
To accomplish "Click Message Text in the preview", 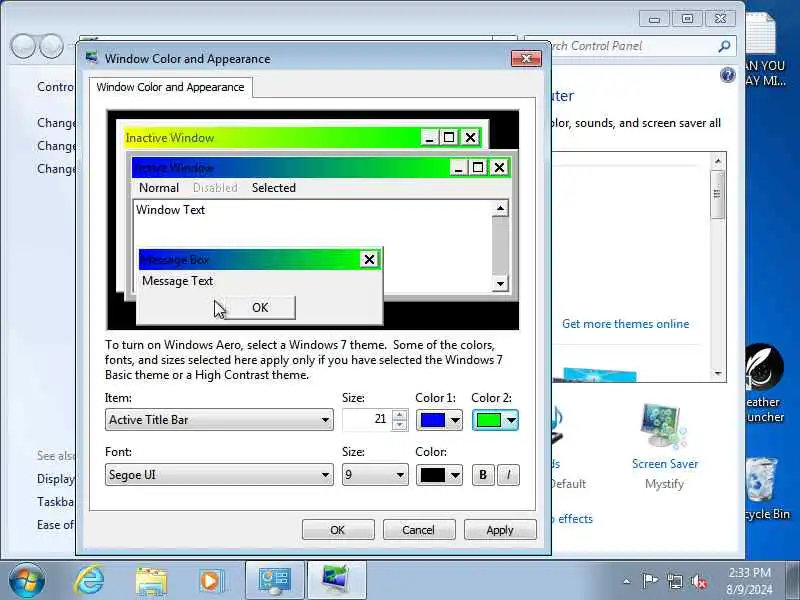I will coord(178,281).
